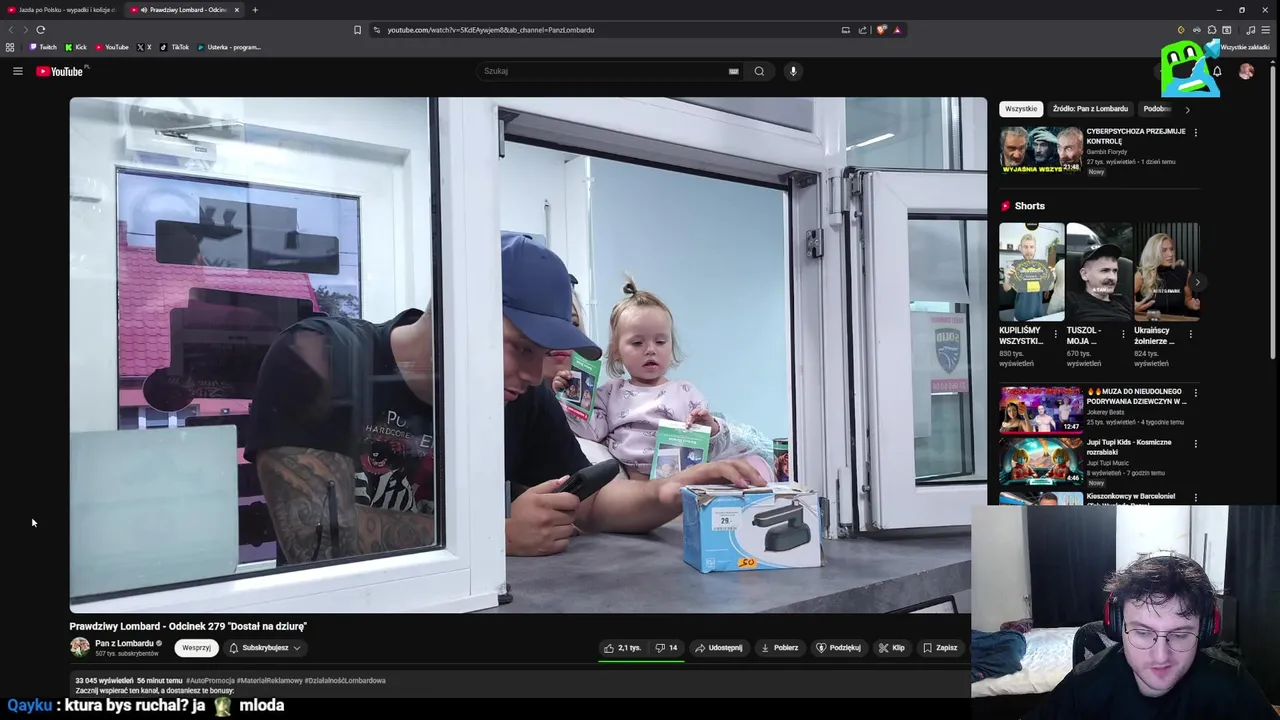Open the on-screen keyboard in search box

[x=733, y=71]
